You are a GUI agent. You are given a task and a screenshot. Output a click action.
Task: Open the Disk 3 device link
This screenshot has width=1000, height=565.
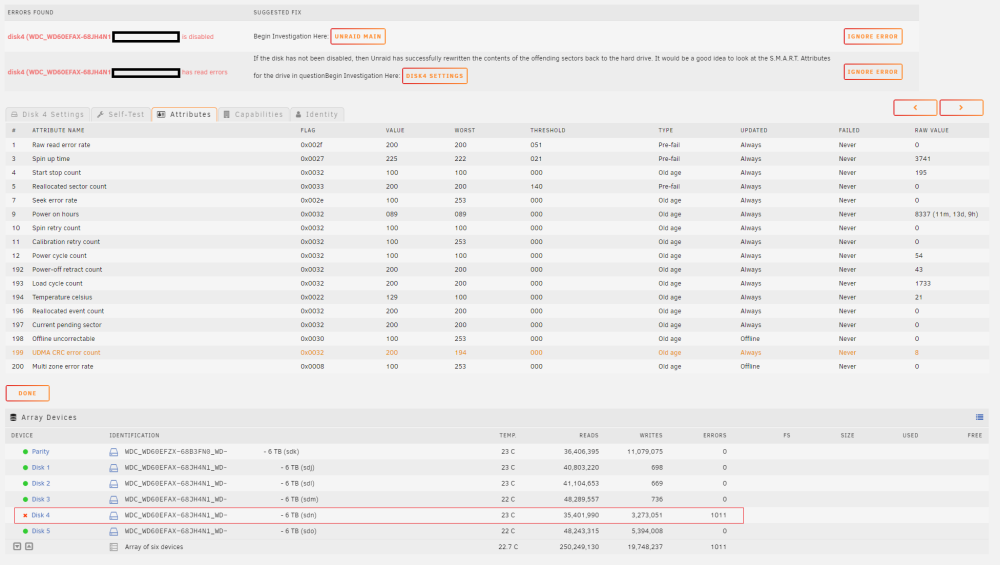[x=41, y=499]
